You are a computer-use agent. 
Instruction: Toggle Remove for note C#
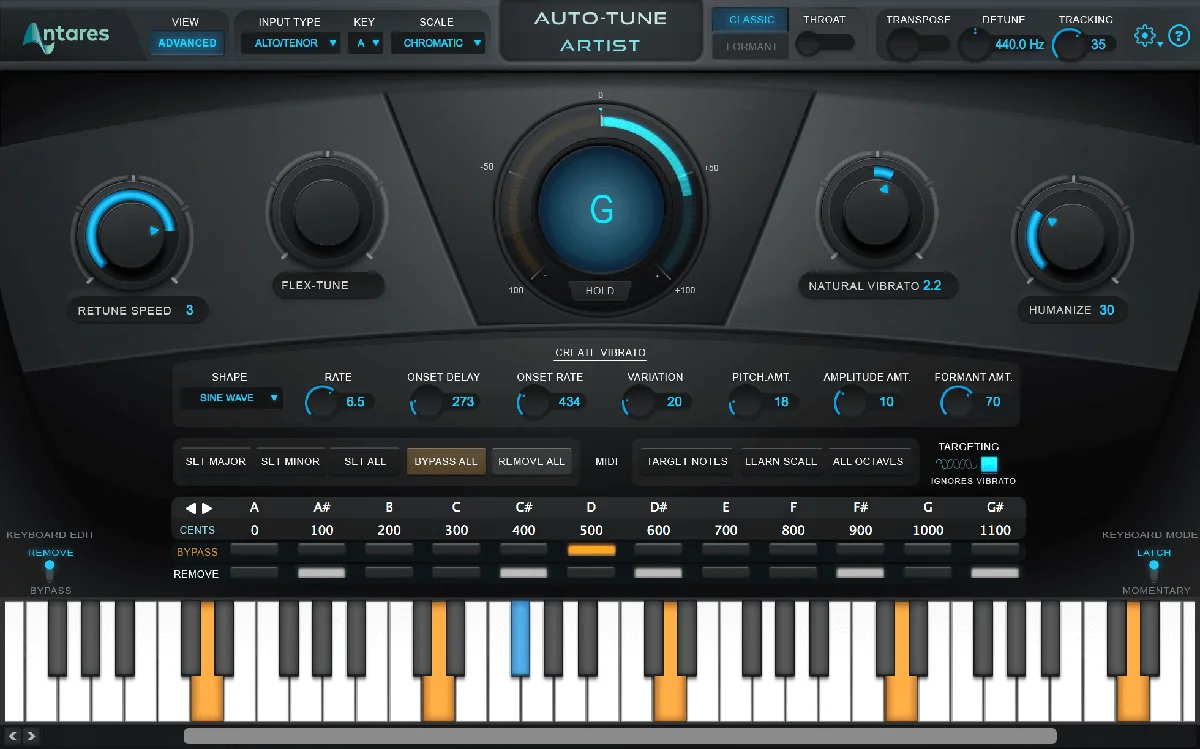coord(524,573)
